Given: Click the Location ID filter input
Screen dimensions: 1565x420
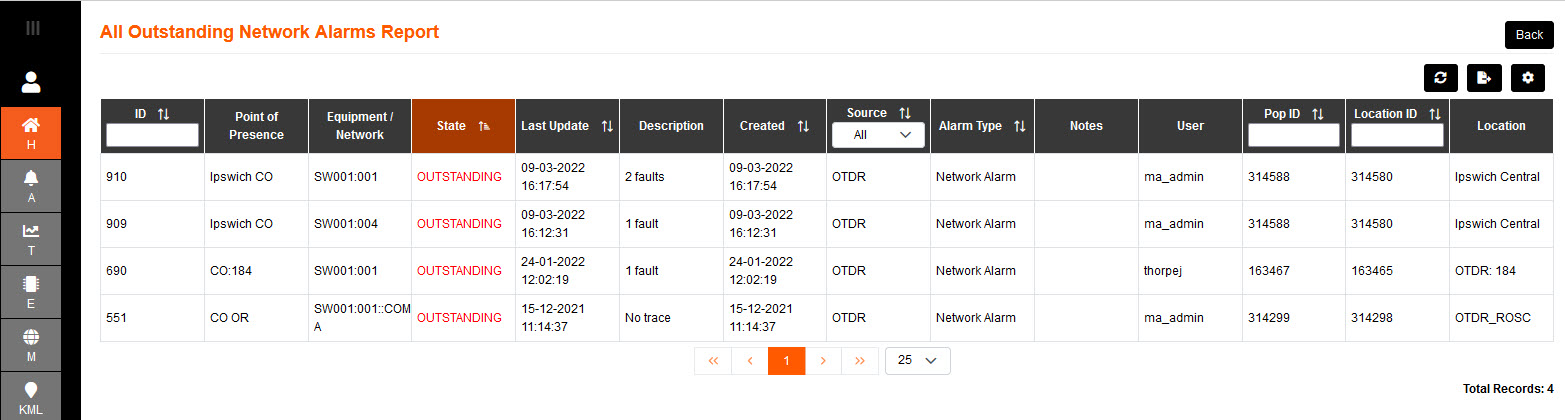Looking at the screenshot, I should pos(1397,135).
